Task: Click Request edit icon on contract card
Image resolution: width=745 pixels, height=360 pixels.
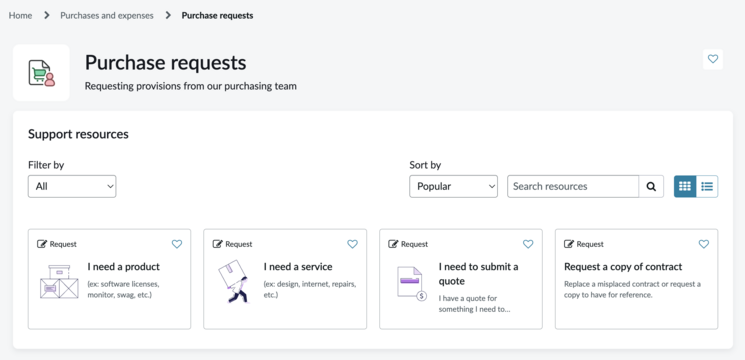Action: [569, 244]
